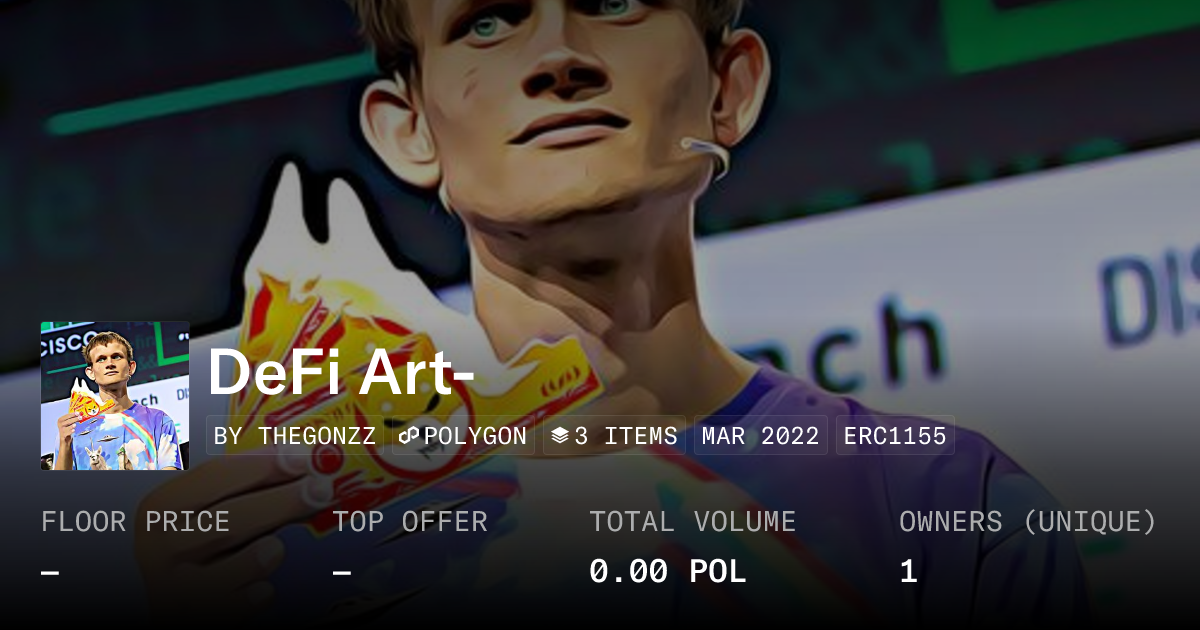Click the 0.00 POL volume value
Viewport: 1200px width, 630px height.
tap(667, 572)
